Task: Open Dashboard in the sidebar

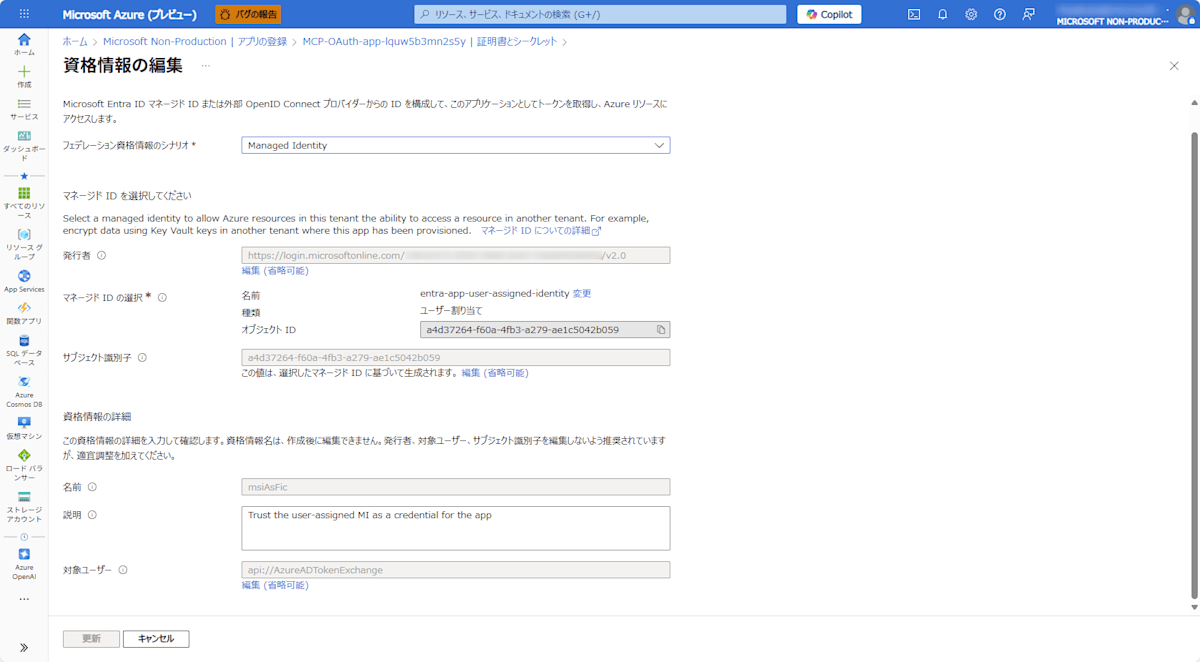Action: coord(24,146)
